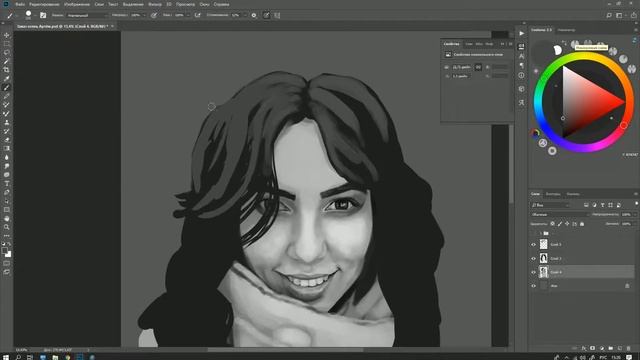Select the Crop tool
Screen dimensions: 640x360
click(x=7, y=70)
